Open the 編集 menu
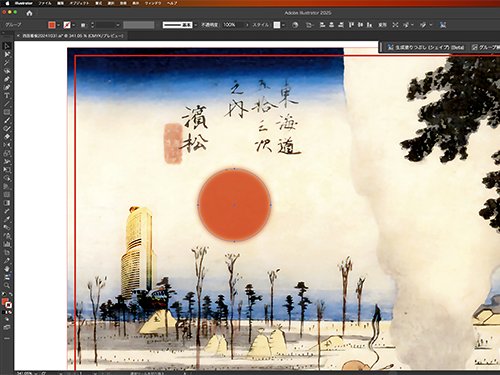This screenshot has width=500, height=375. [x=60, y=3]
